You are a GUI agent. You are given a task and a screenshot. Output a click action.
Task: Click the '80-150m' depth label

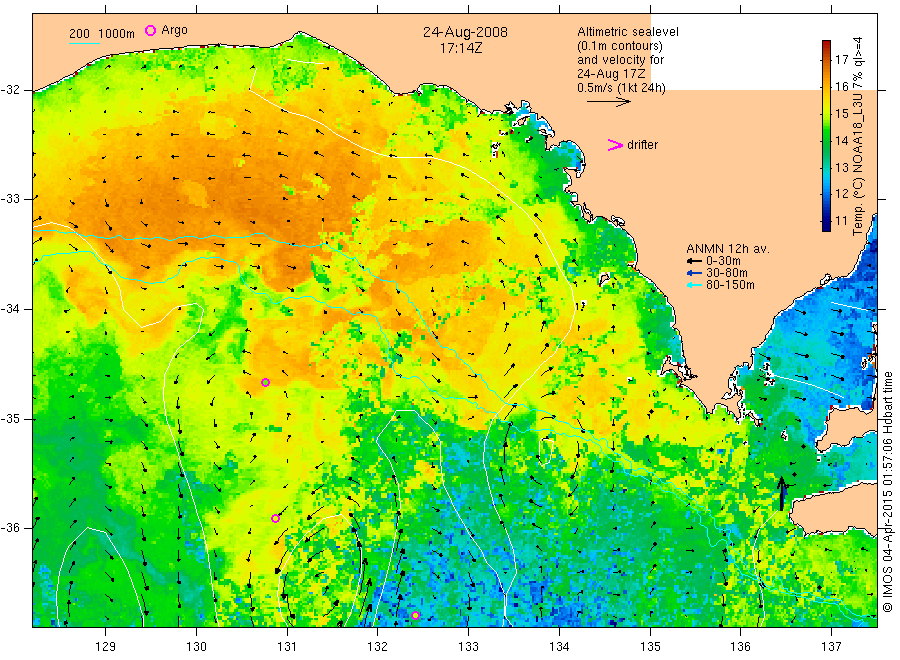tap(730, 285)
